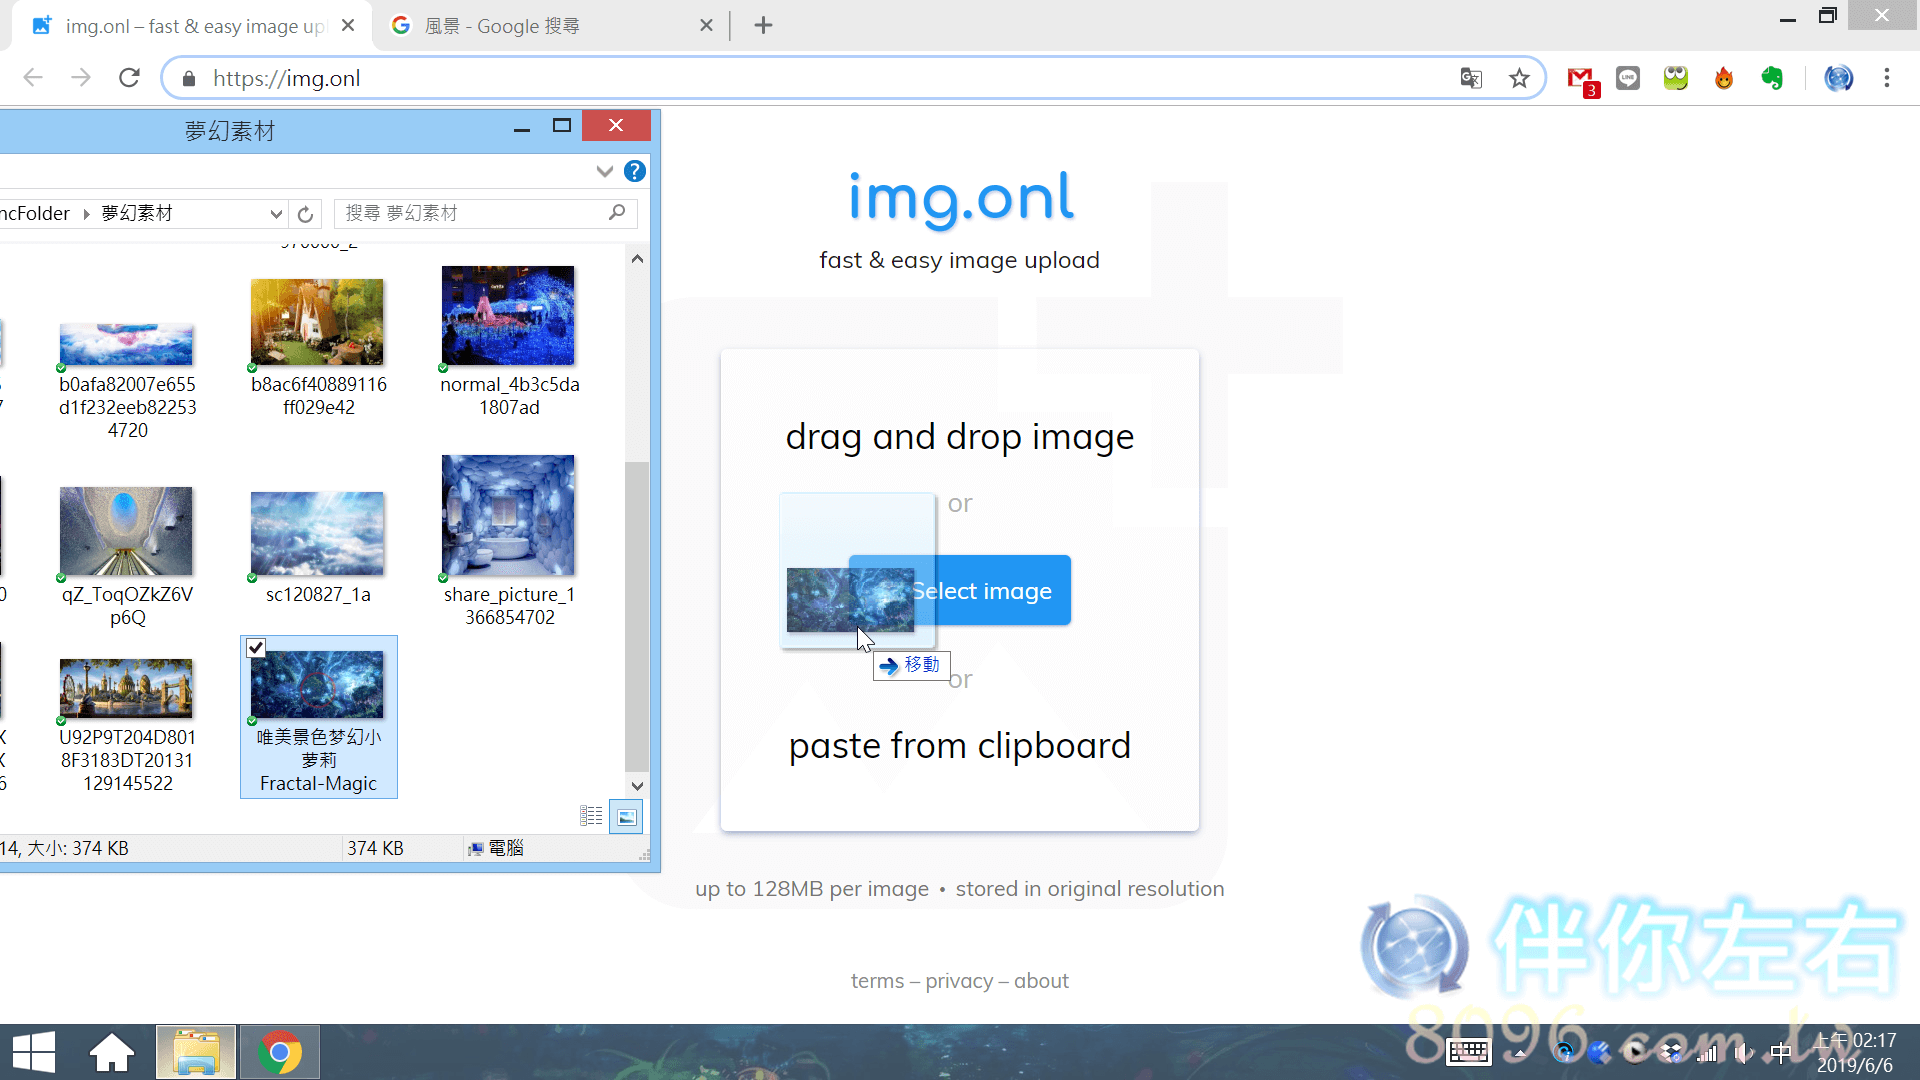The width and height of the screenshot is (1920, 1080).
Task: Open the terms link
Action: pos(877,981)
